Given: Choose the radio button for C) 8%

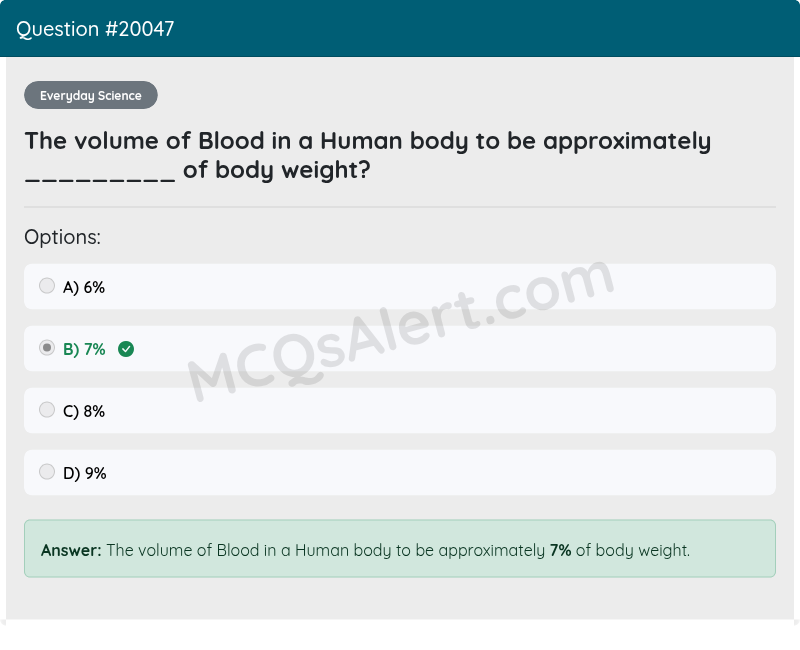Looking at the screenshot, I should tap(47, 411).
